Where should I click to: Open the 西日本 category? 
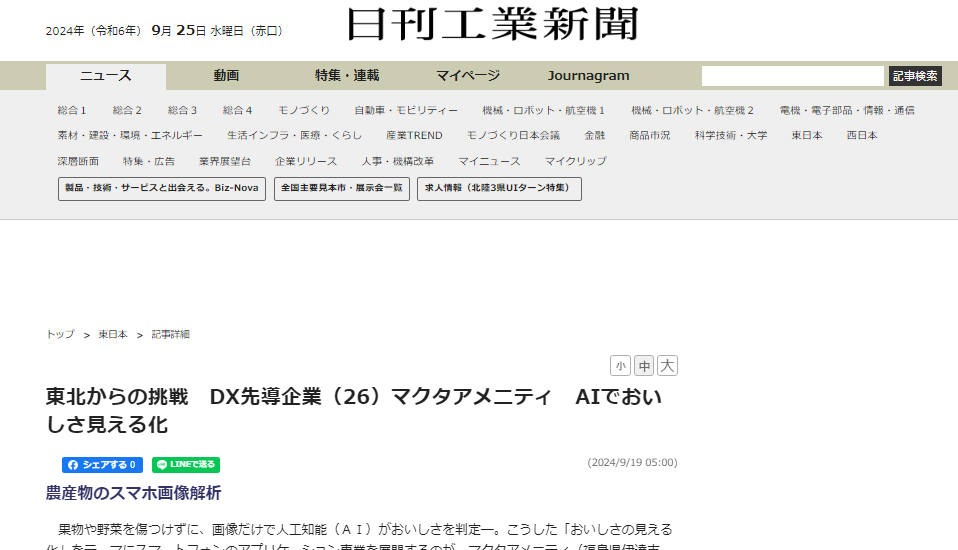coord(862,136)
